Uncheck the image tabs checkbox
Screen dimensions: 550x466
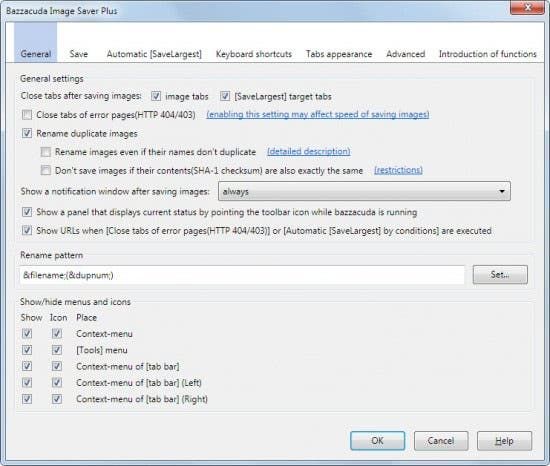pyautogui.click(x=156, y=96)
